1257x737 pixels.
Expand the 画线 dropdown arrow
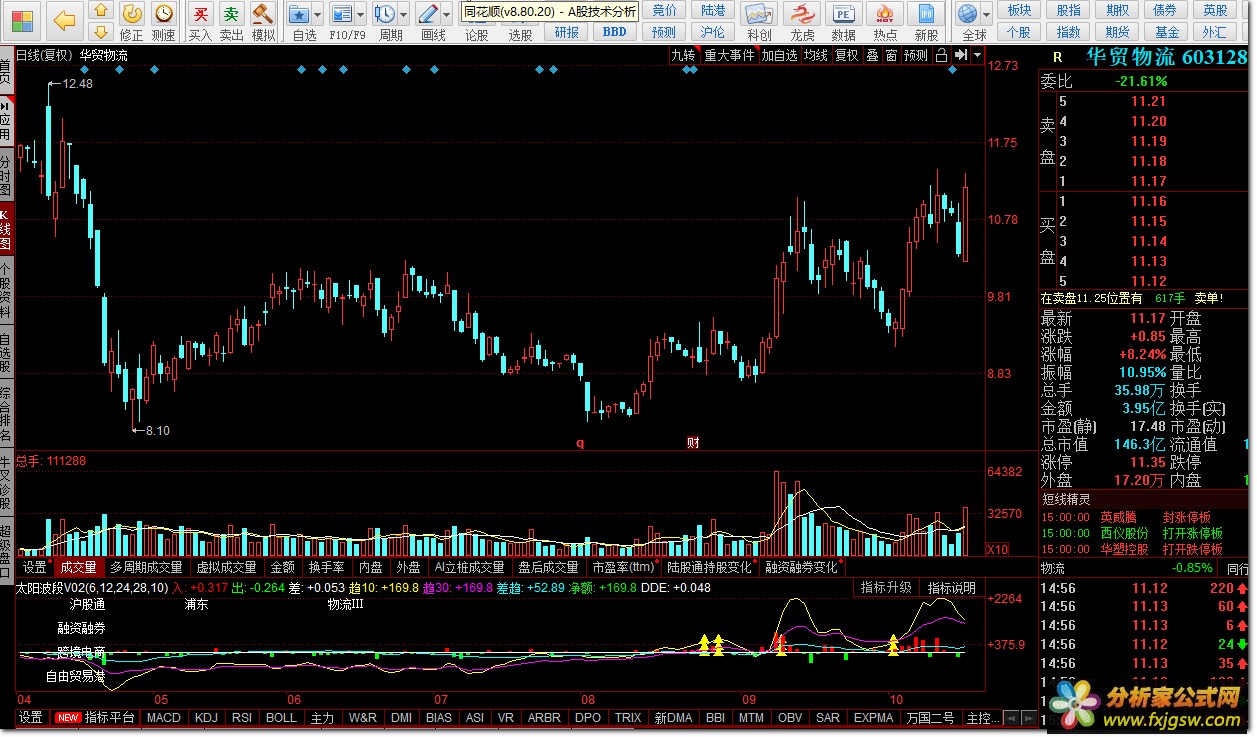point(447,16)
